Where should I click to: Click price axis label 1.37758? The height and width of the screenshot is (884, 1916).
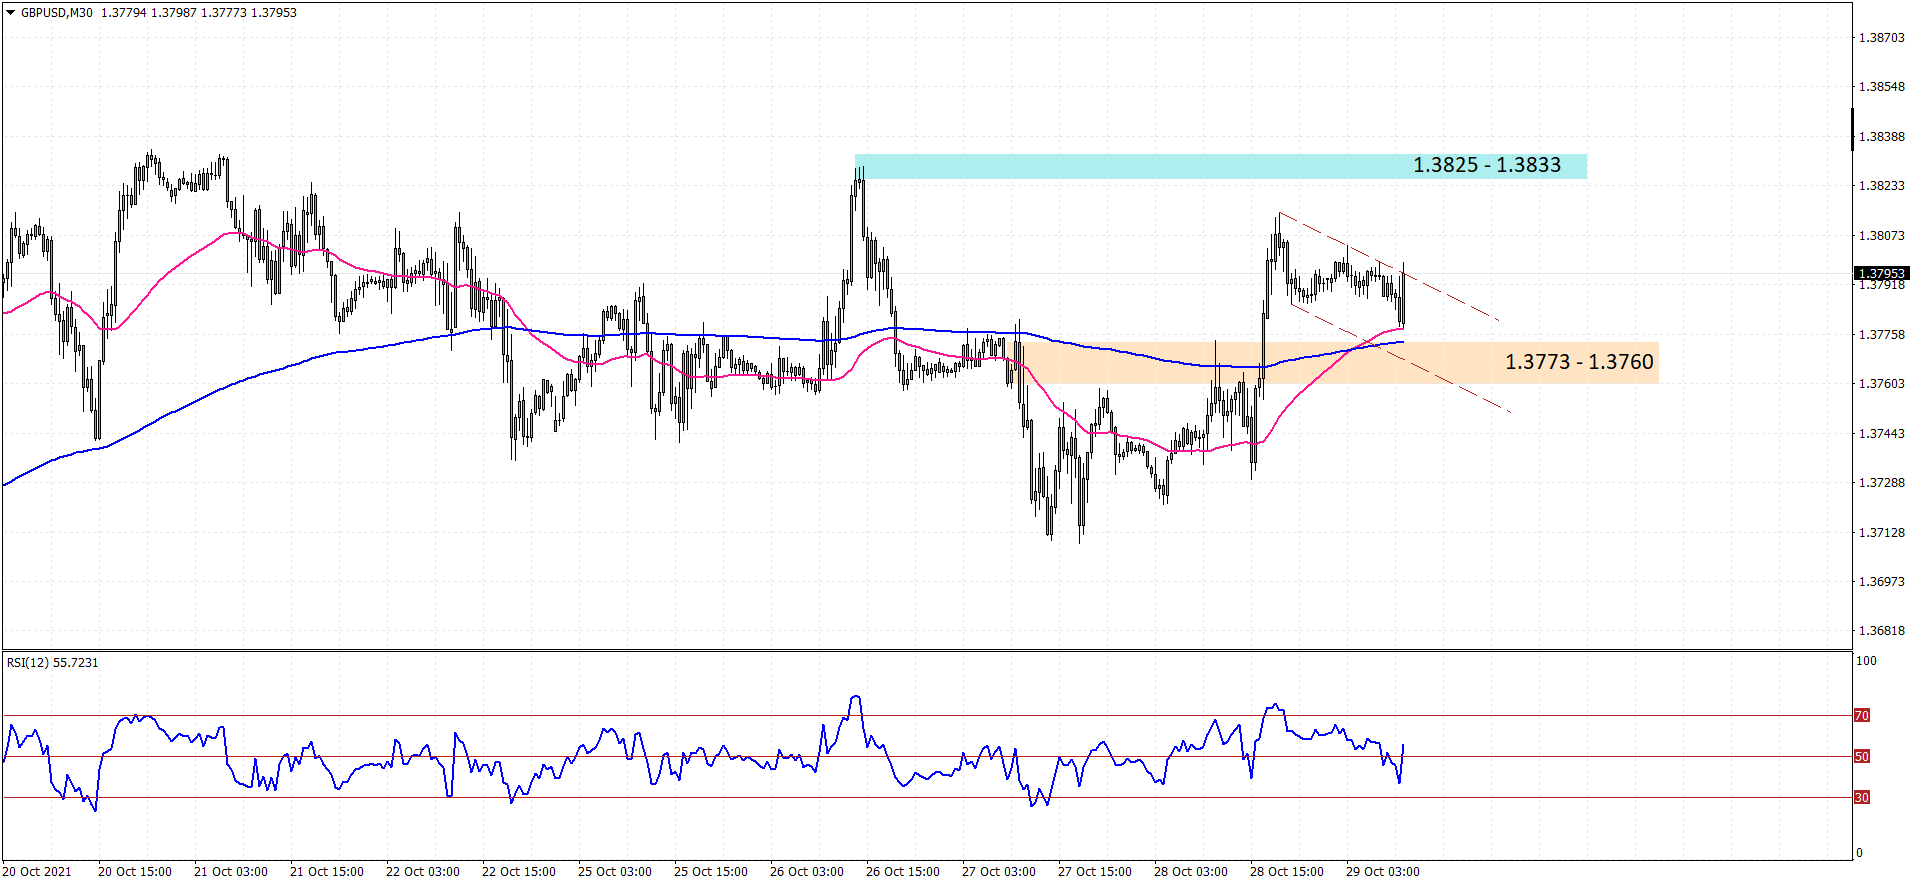1881,335
